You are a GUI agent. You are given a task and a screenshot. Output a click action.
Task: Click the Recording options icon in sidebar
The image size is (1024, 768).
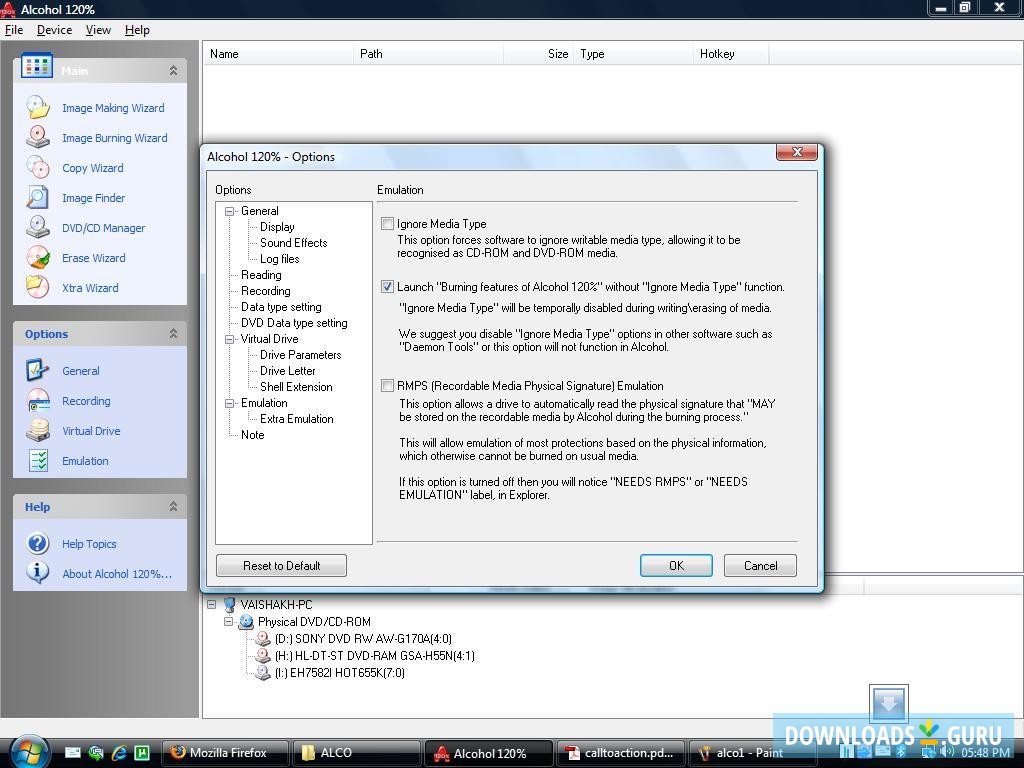38,400
